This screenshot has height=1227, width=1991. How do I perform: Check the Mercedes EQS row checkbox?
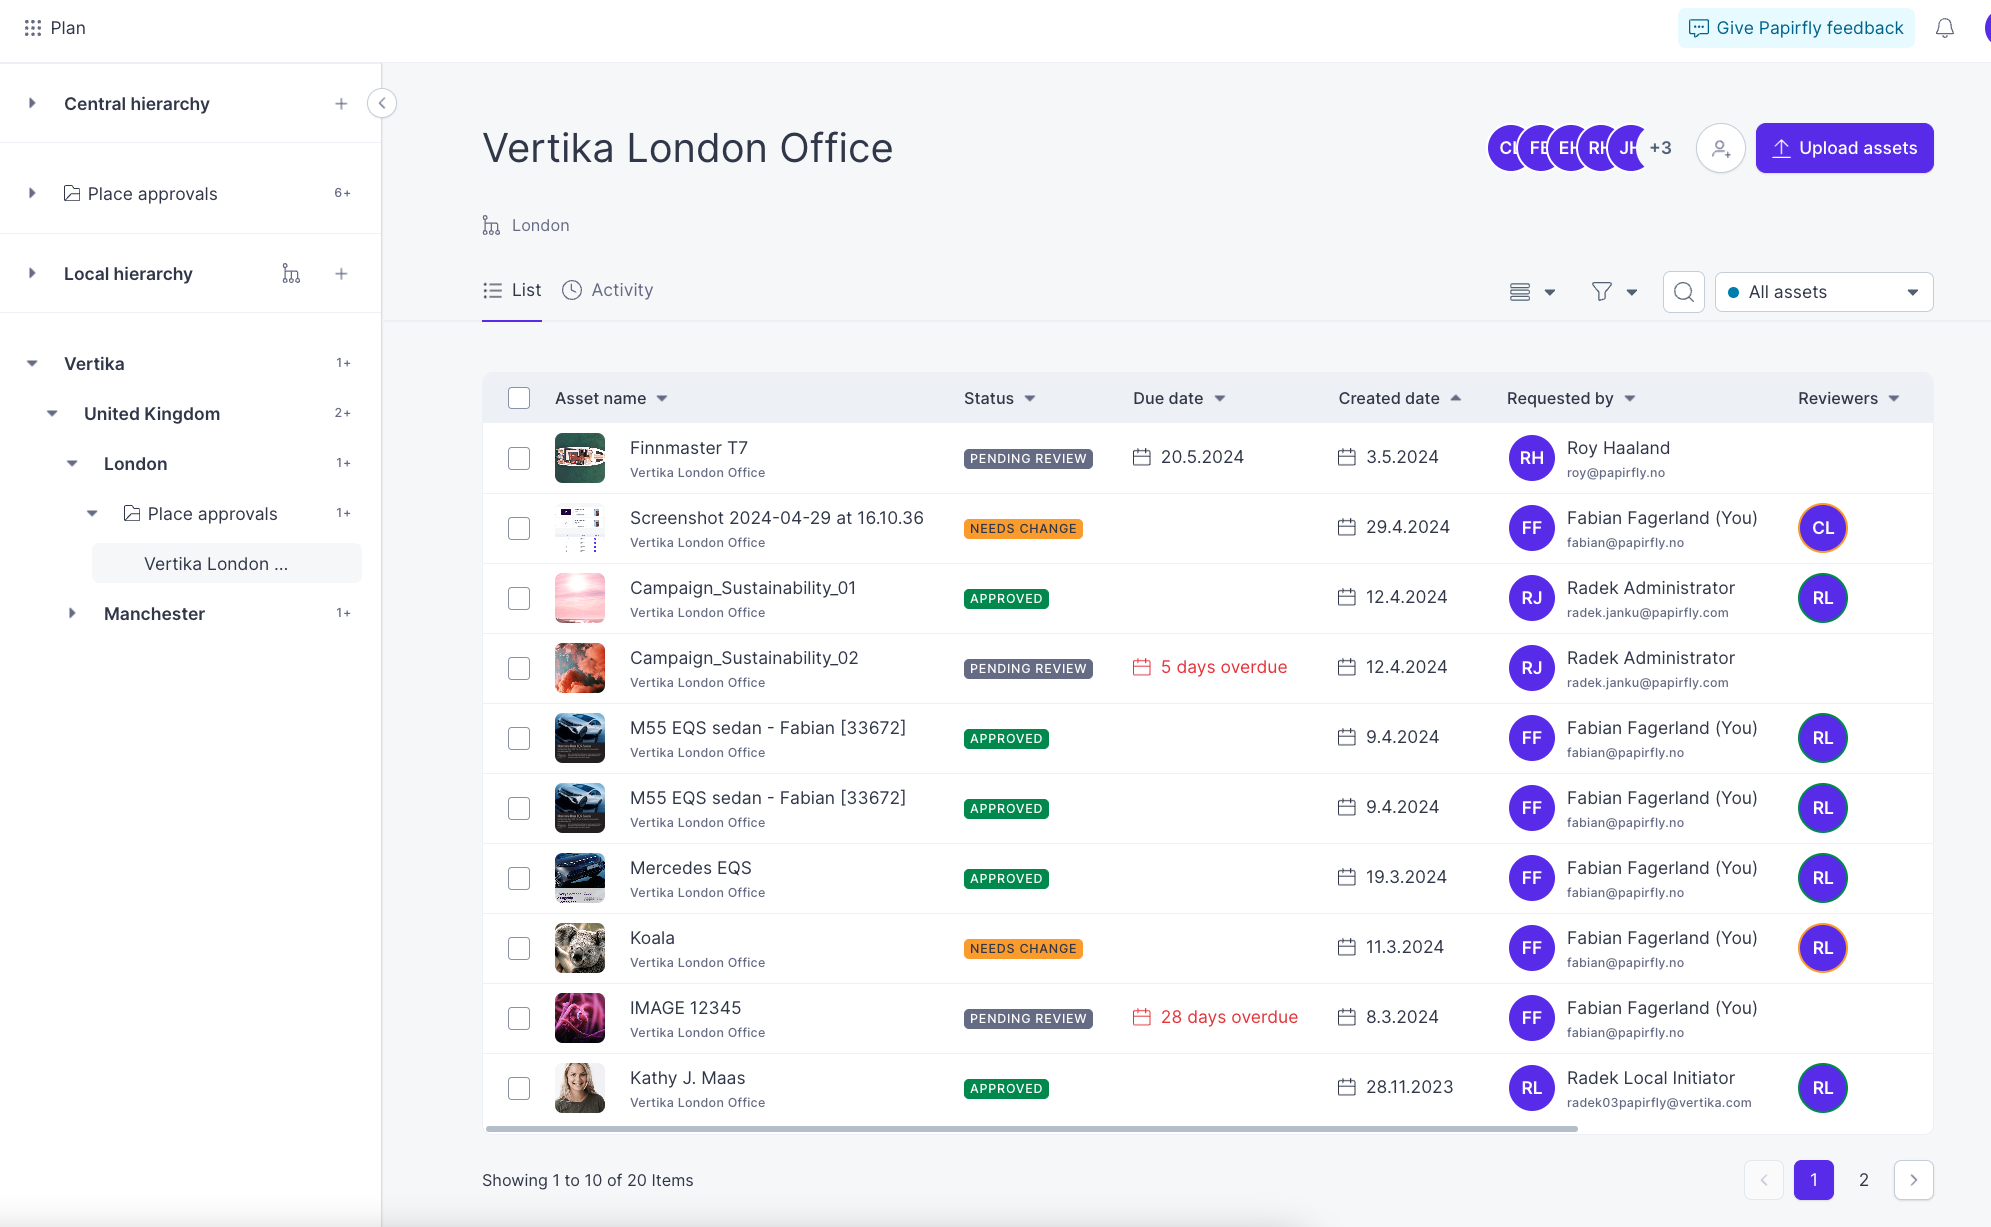tap(519, 878)
